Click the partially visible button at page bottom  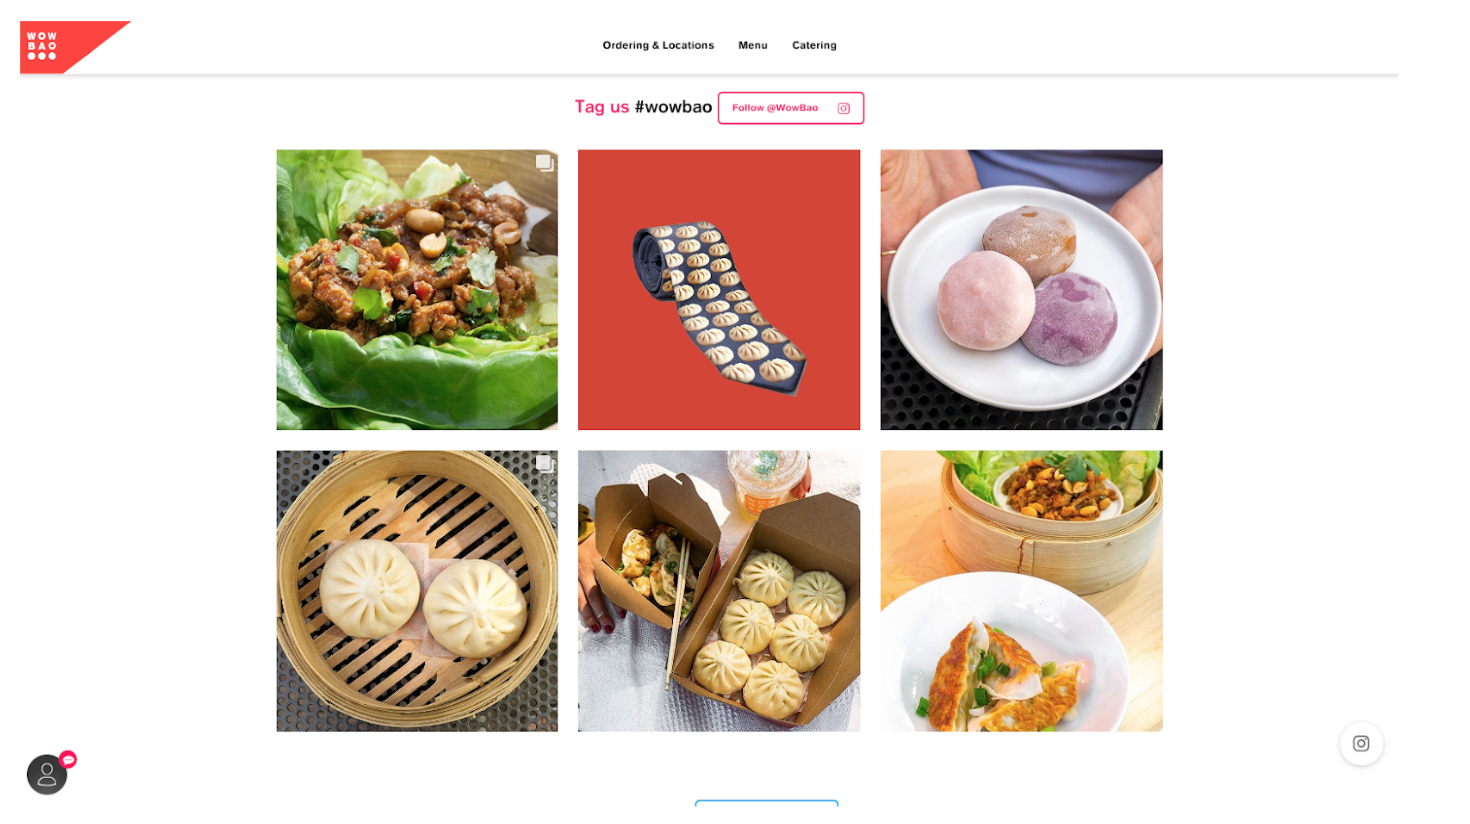click(767, 803)
